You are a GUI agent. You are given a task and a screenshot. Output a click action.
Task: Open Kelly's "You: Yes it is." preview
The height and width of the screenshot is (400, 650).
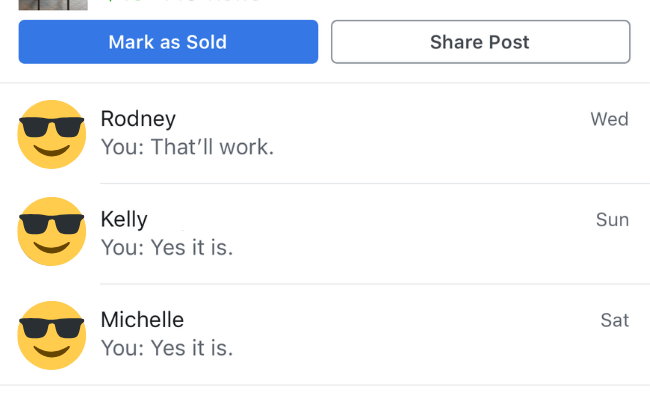click(x=167, y=247)
